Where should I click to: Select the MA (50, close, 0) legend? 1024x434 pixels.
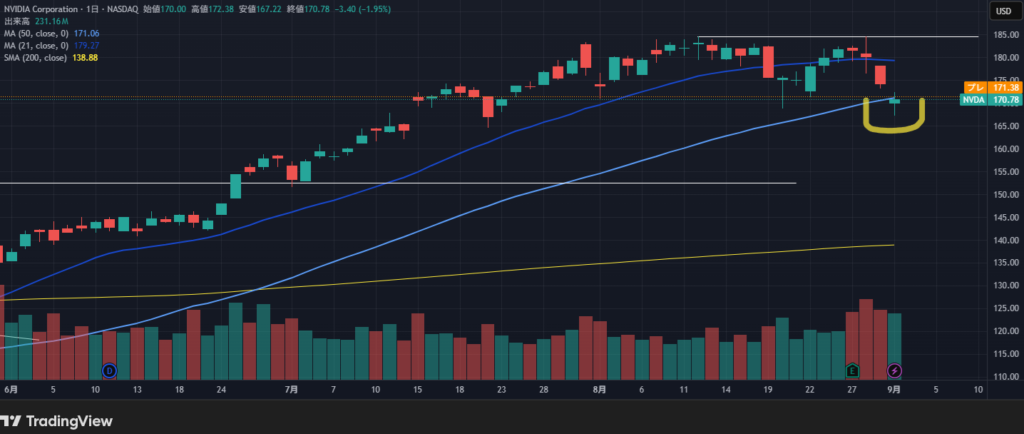tap(37, 33)
